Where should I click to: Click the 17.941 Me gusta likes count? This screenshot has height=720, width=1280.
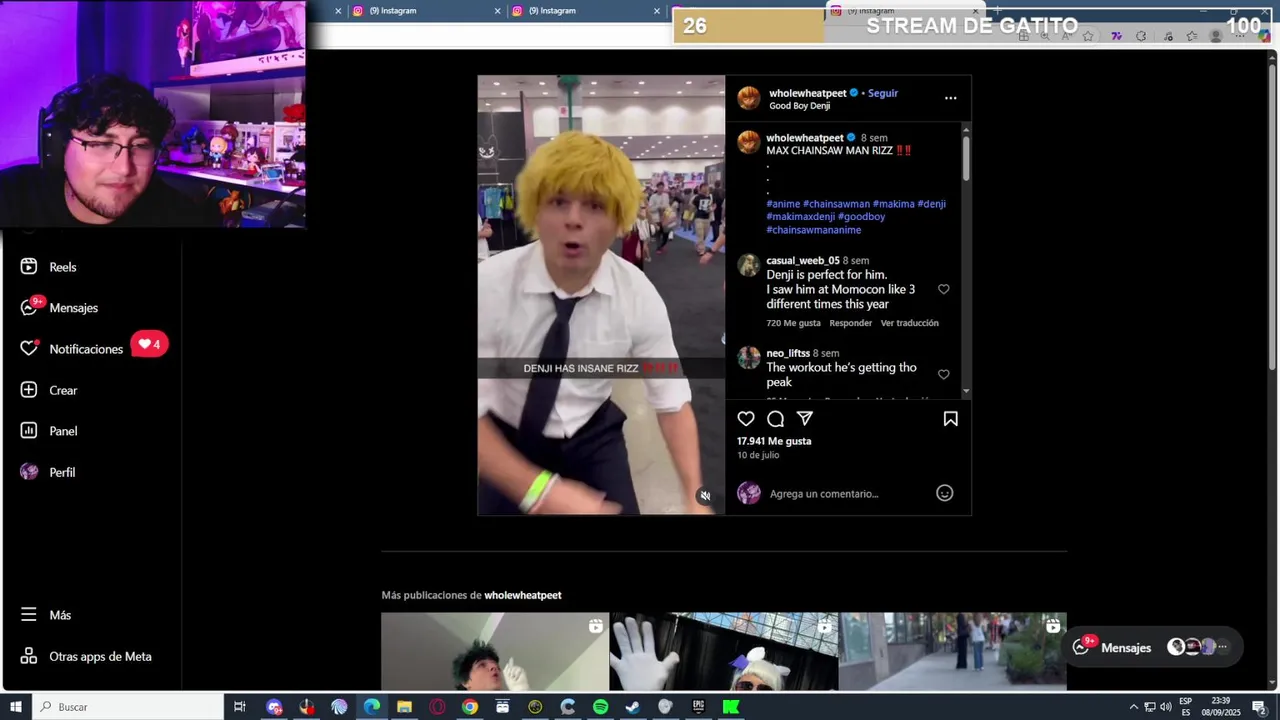pyautogui.click(x=774, y=441)
